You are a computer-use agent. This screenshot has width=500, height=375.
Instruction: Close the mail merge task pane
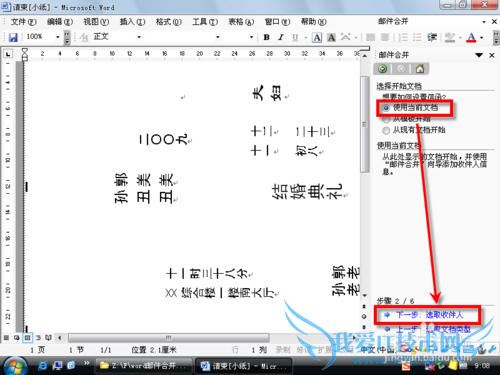point(492,55)
